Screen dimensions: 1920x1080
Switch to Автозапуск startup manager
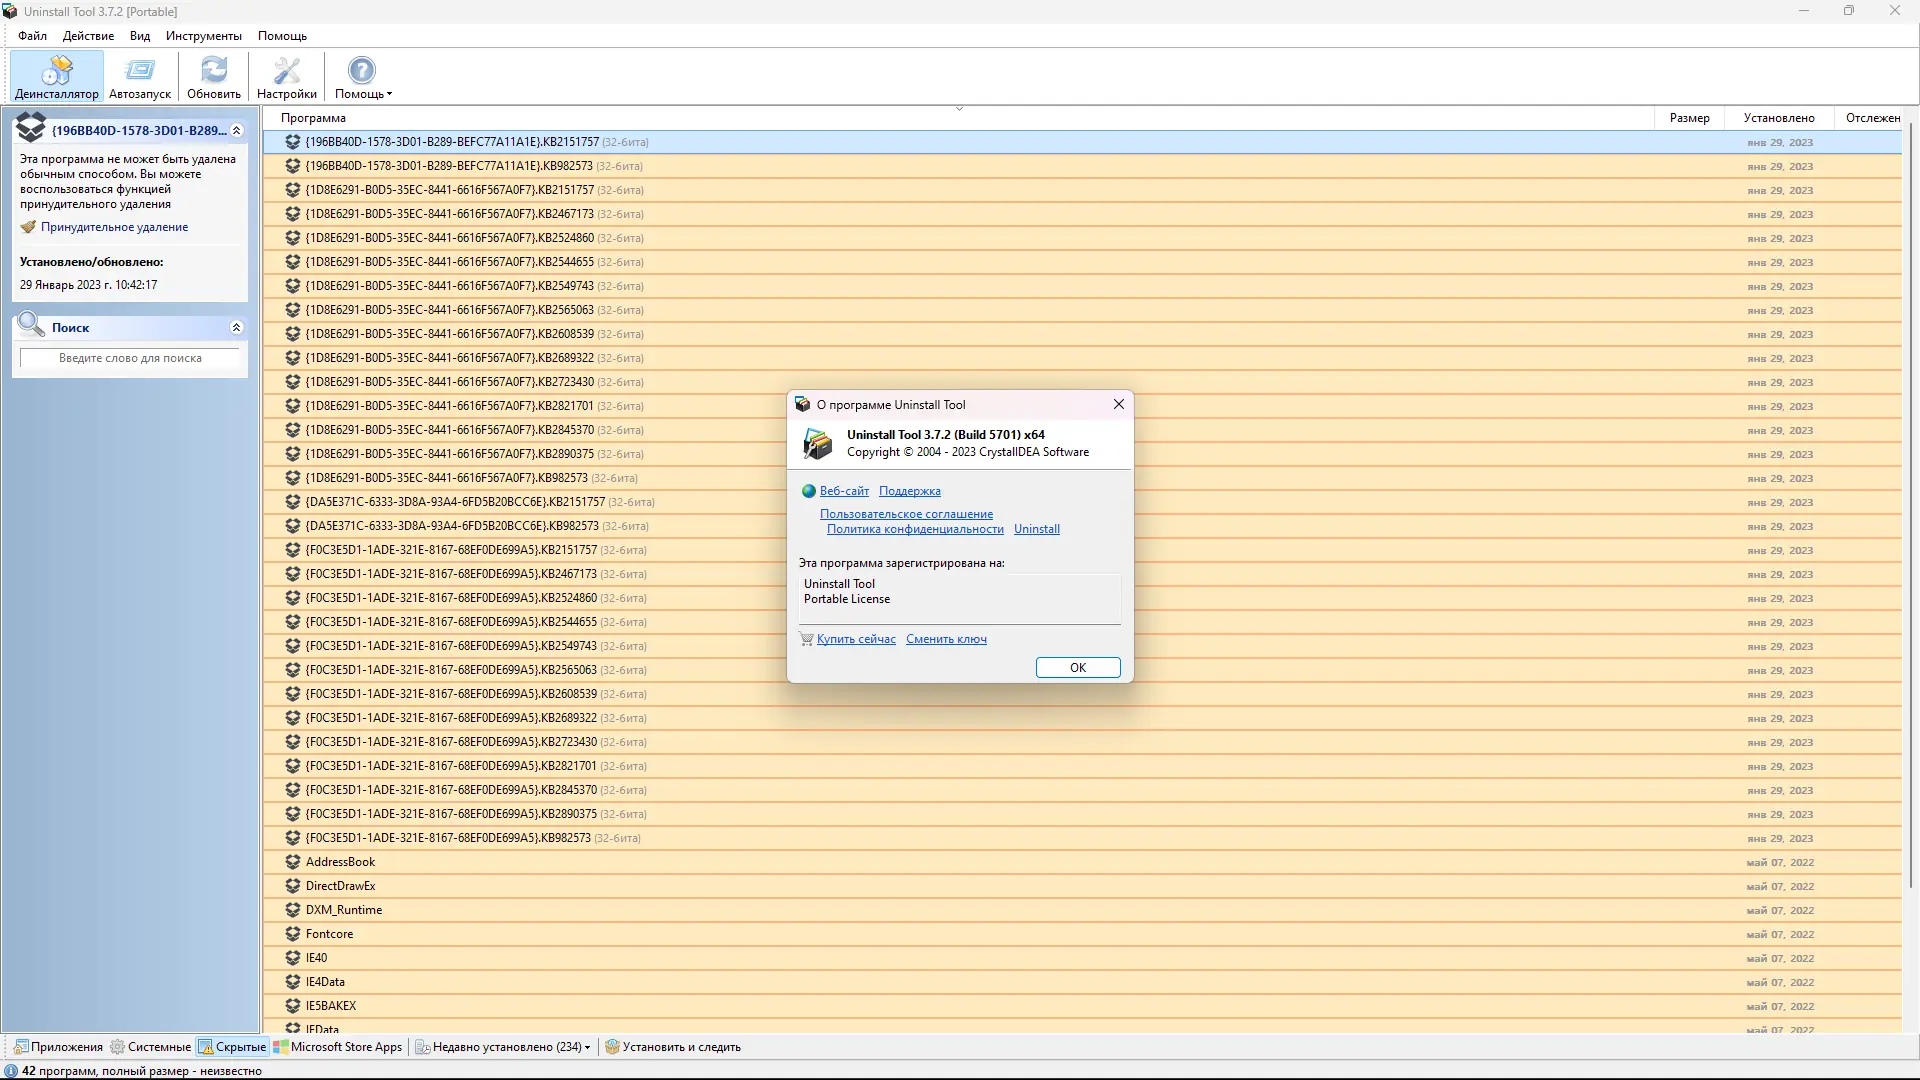click(140, 77)
